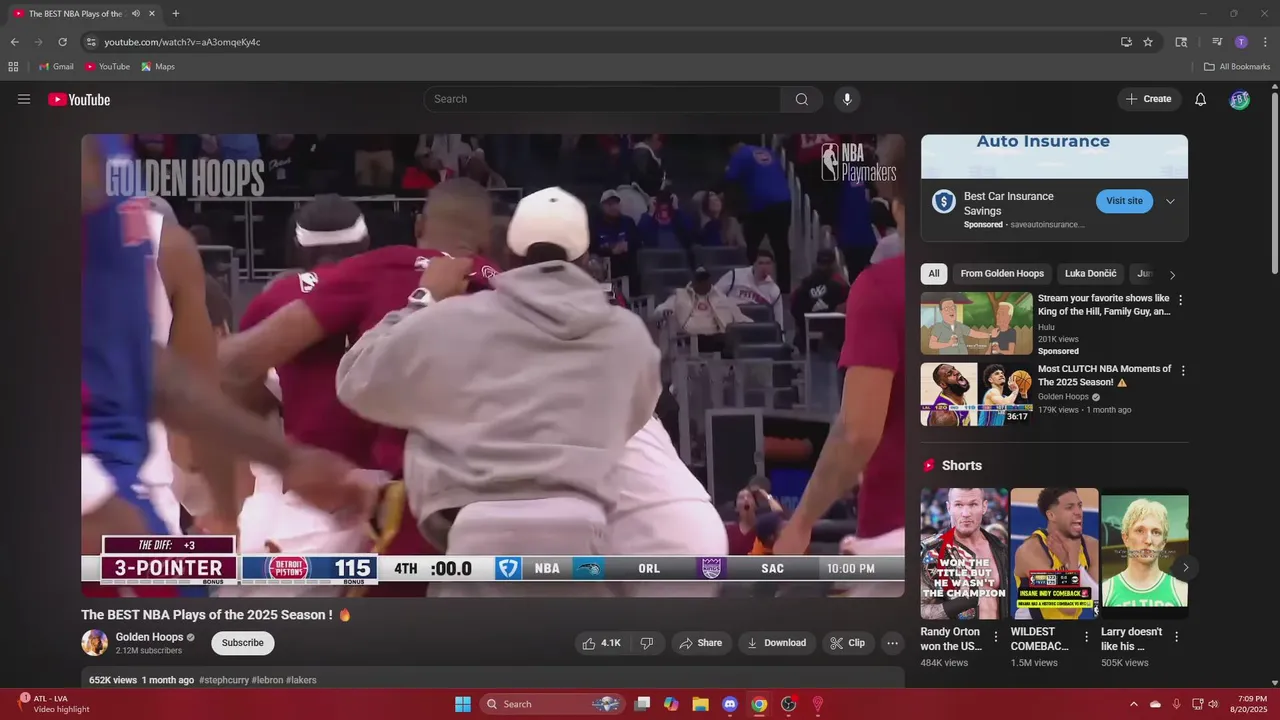Open the Maps bookmark
The height and width of the screenshot is (720, 1280).
[x=158, y=67]
